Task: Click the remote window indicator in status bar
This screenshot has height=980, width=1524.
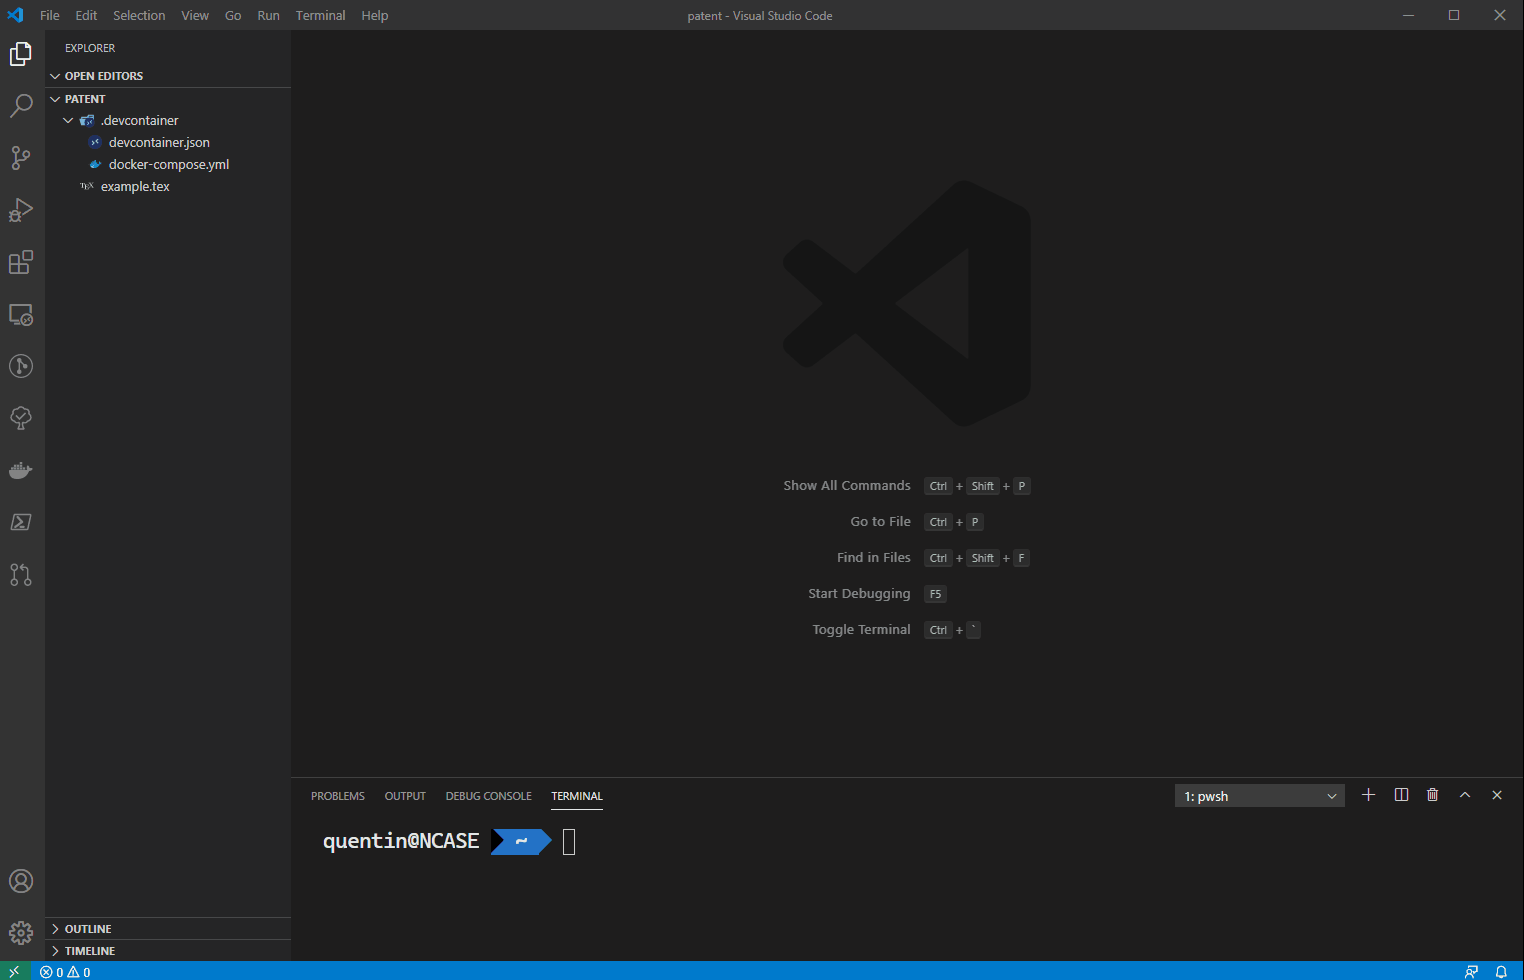Action: pyautogui.click(x=14, y=971)
